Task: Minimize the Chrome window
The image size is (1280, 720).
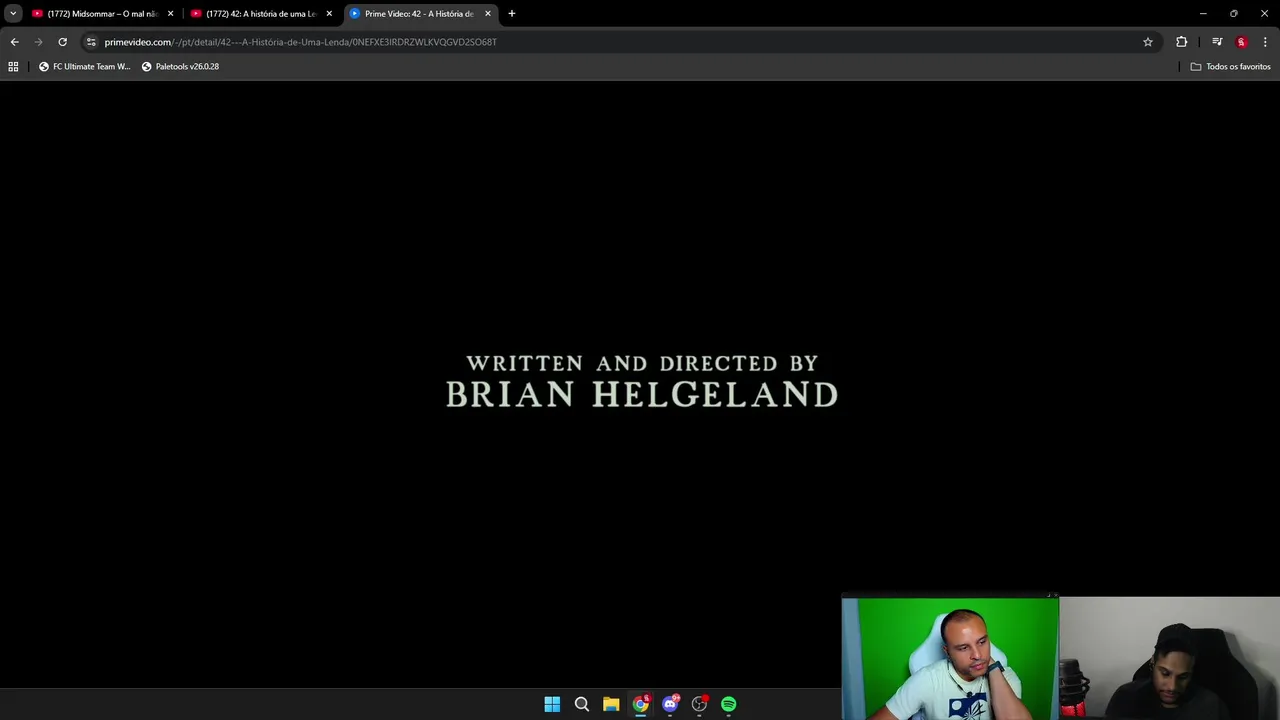Action: click(x=1203, y=14)
